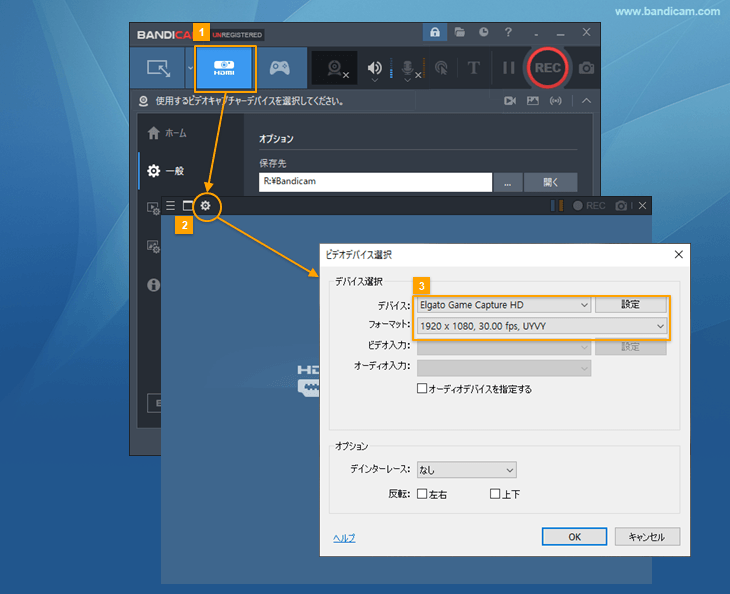Open the オーディオ入力 dropdown
This screenshot has width=730, height=594.
pos(504,368)
